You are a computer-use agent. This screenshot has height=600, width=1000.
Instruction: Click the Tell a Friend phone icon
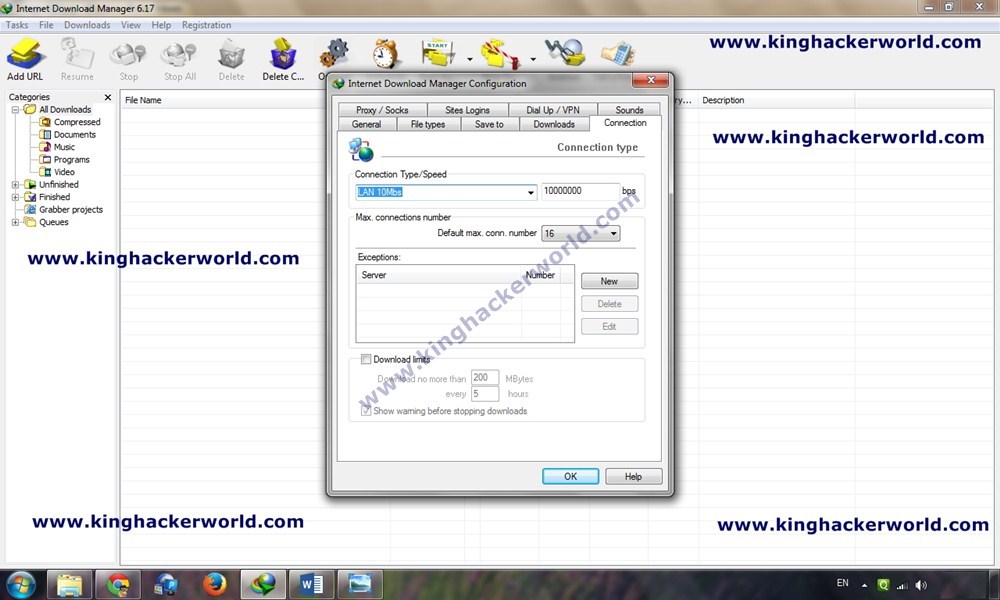coord(617,54)
